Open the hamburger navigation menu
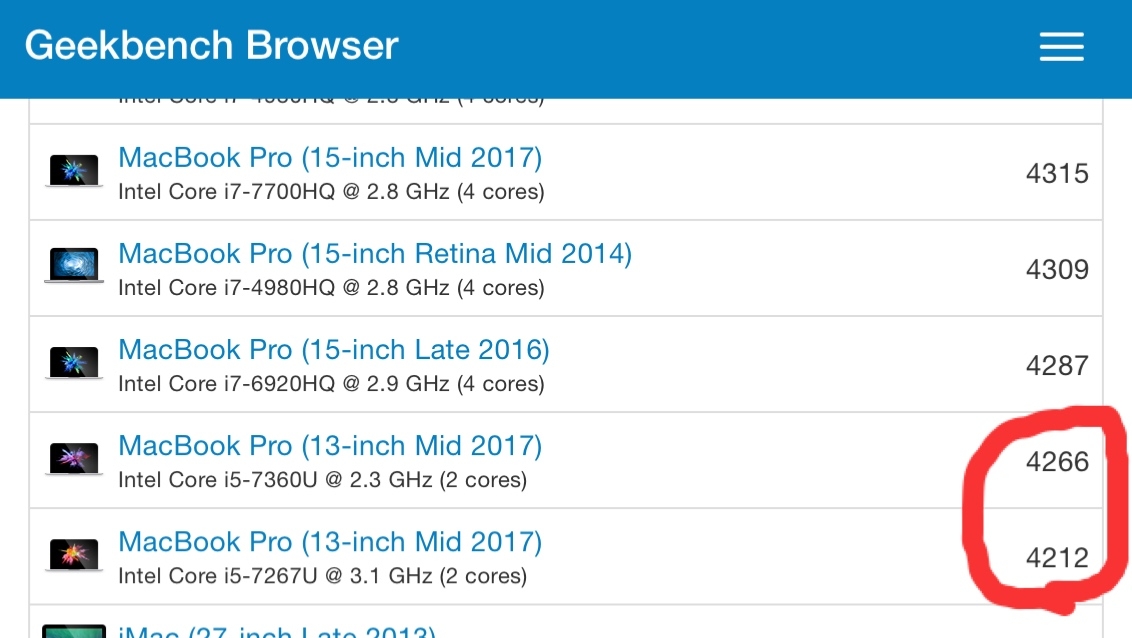 [x=1061, y=46]
